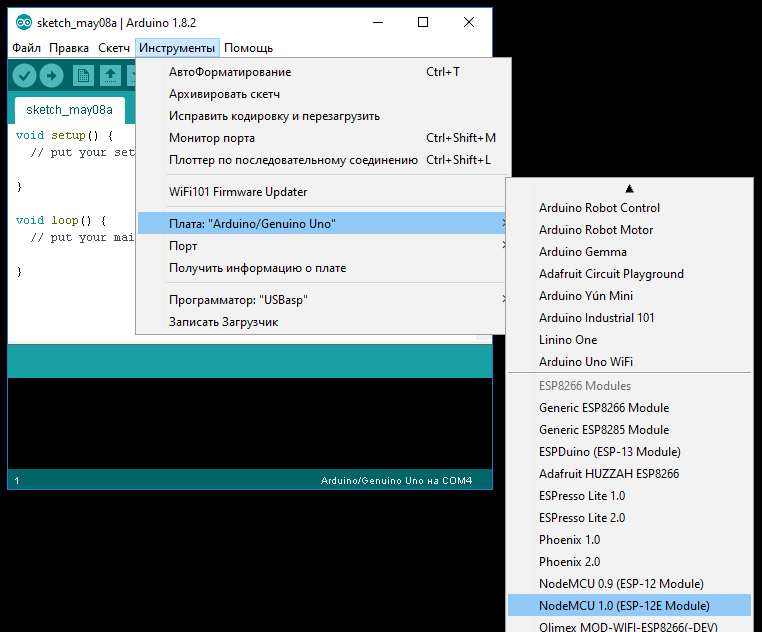The width and height of the screenshot is (762, 632).
Task: Open the Помощь menu
Action: (x=248, y=48)
